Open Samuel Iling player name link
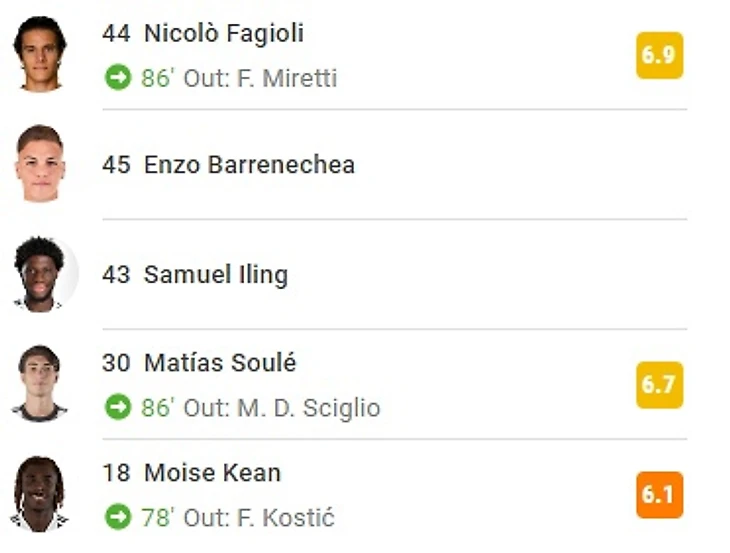Image resolution: width=730 pixels, height=553 pixels. pos(215,274)
